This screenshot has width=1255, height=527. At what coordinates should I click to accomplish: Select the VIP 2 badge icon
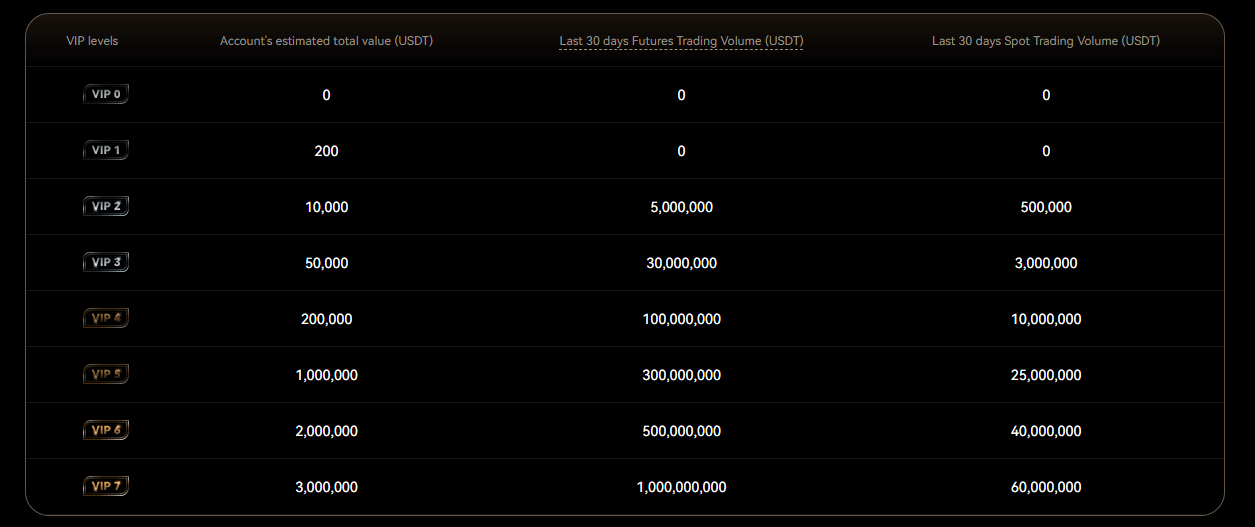click(106, 207)
